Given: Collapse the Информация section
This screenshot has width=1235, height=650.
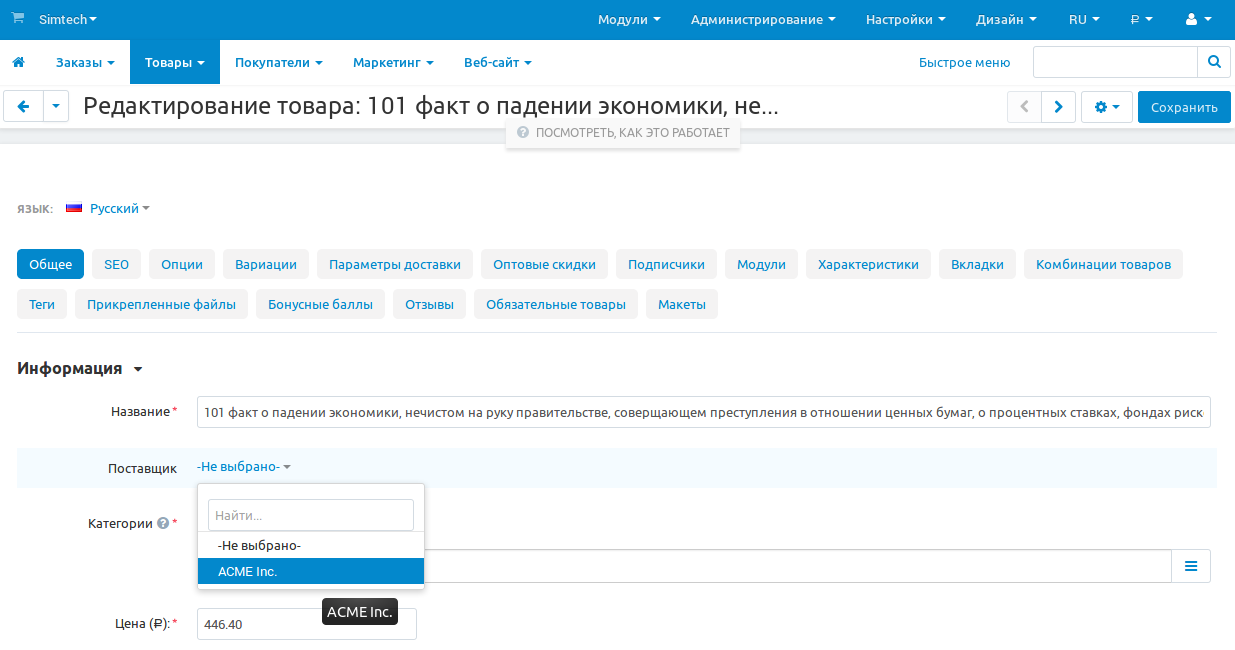Looking at the screenshot, I should coord(137,369).
